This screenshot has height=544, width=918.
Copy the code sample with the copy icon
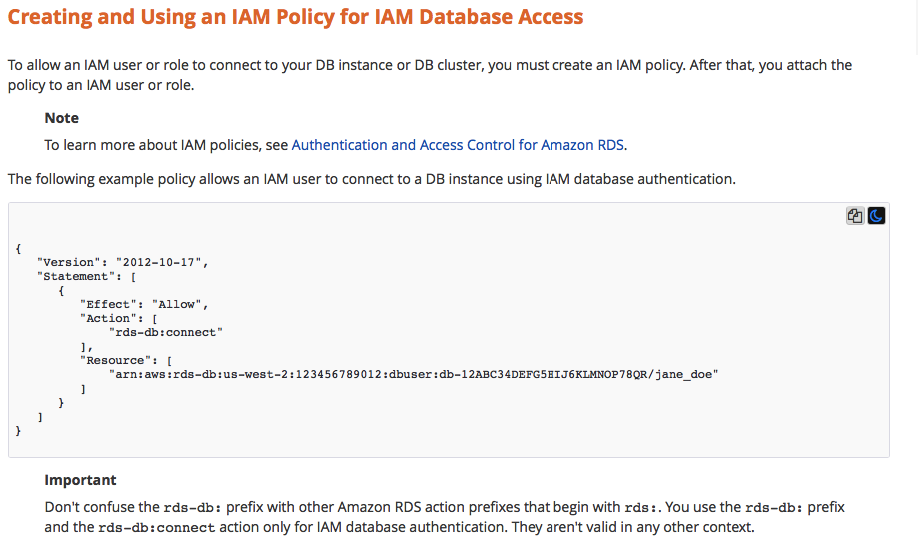click(x=855, y=216)
